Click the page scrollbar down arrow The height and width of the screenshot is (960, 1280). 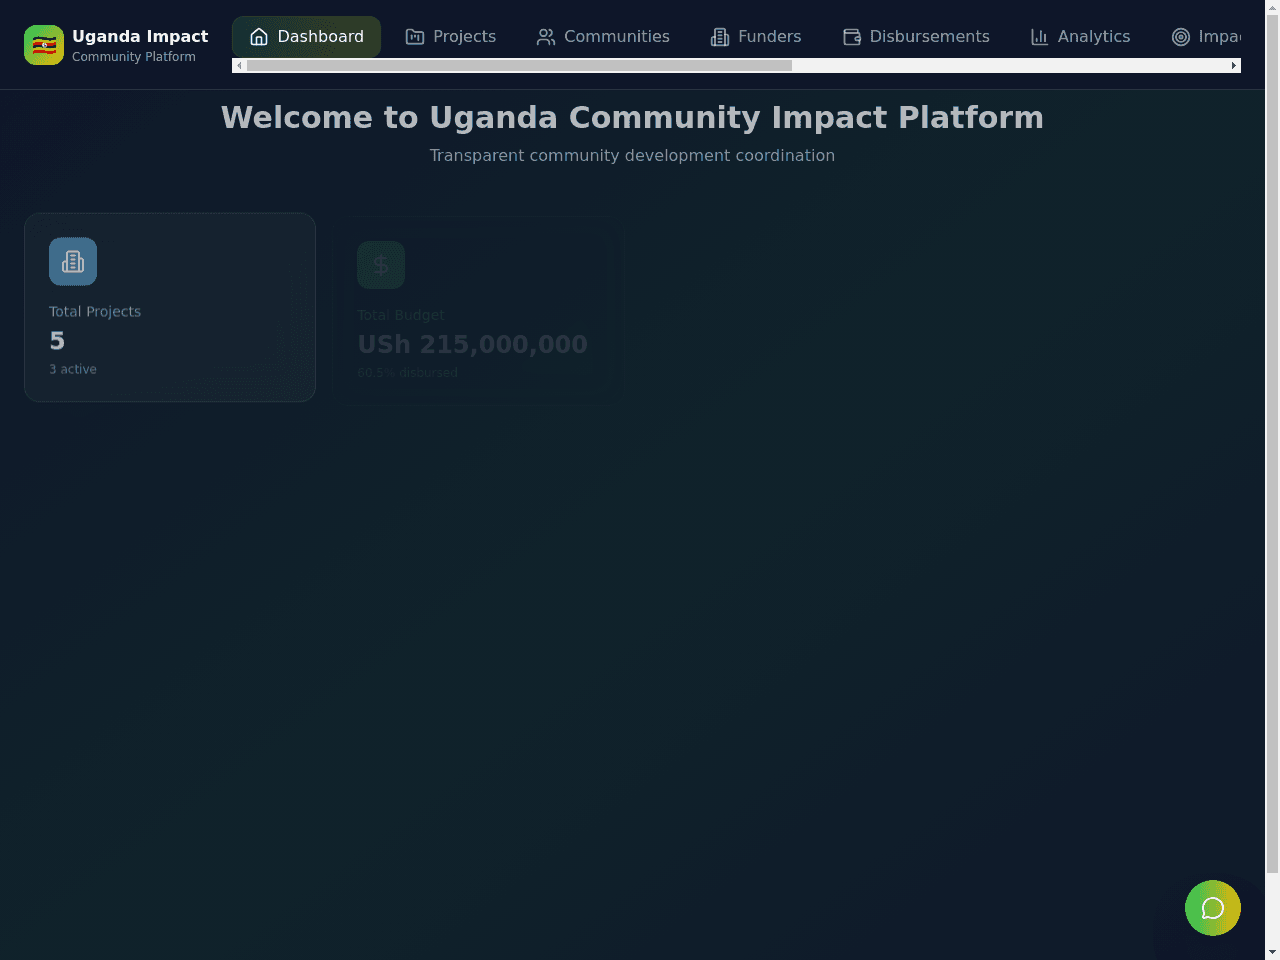[1272, 952]
